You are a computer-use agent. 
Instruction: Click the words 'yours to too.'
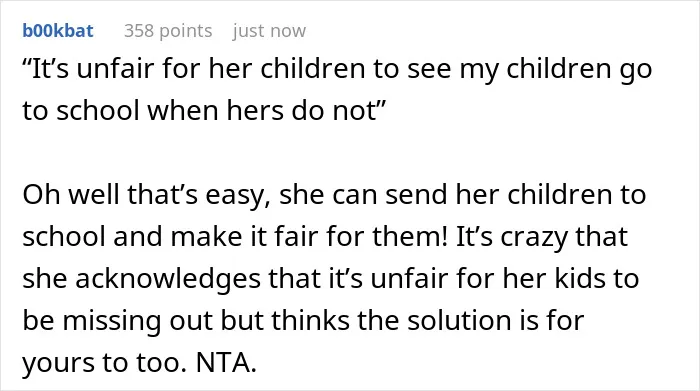click(104, 362)
